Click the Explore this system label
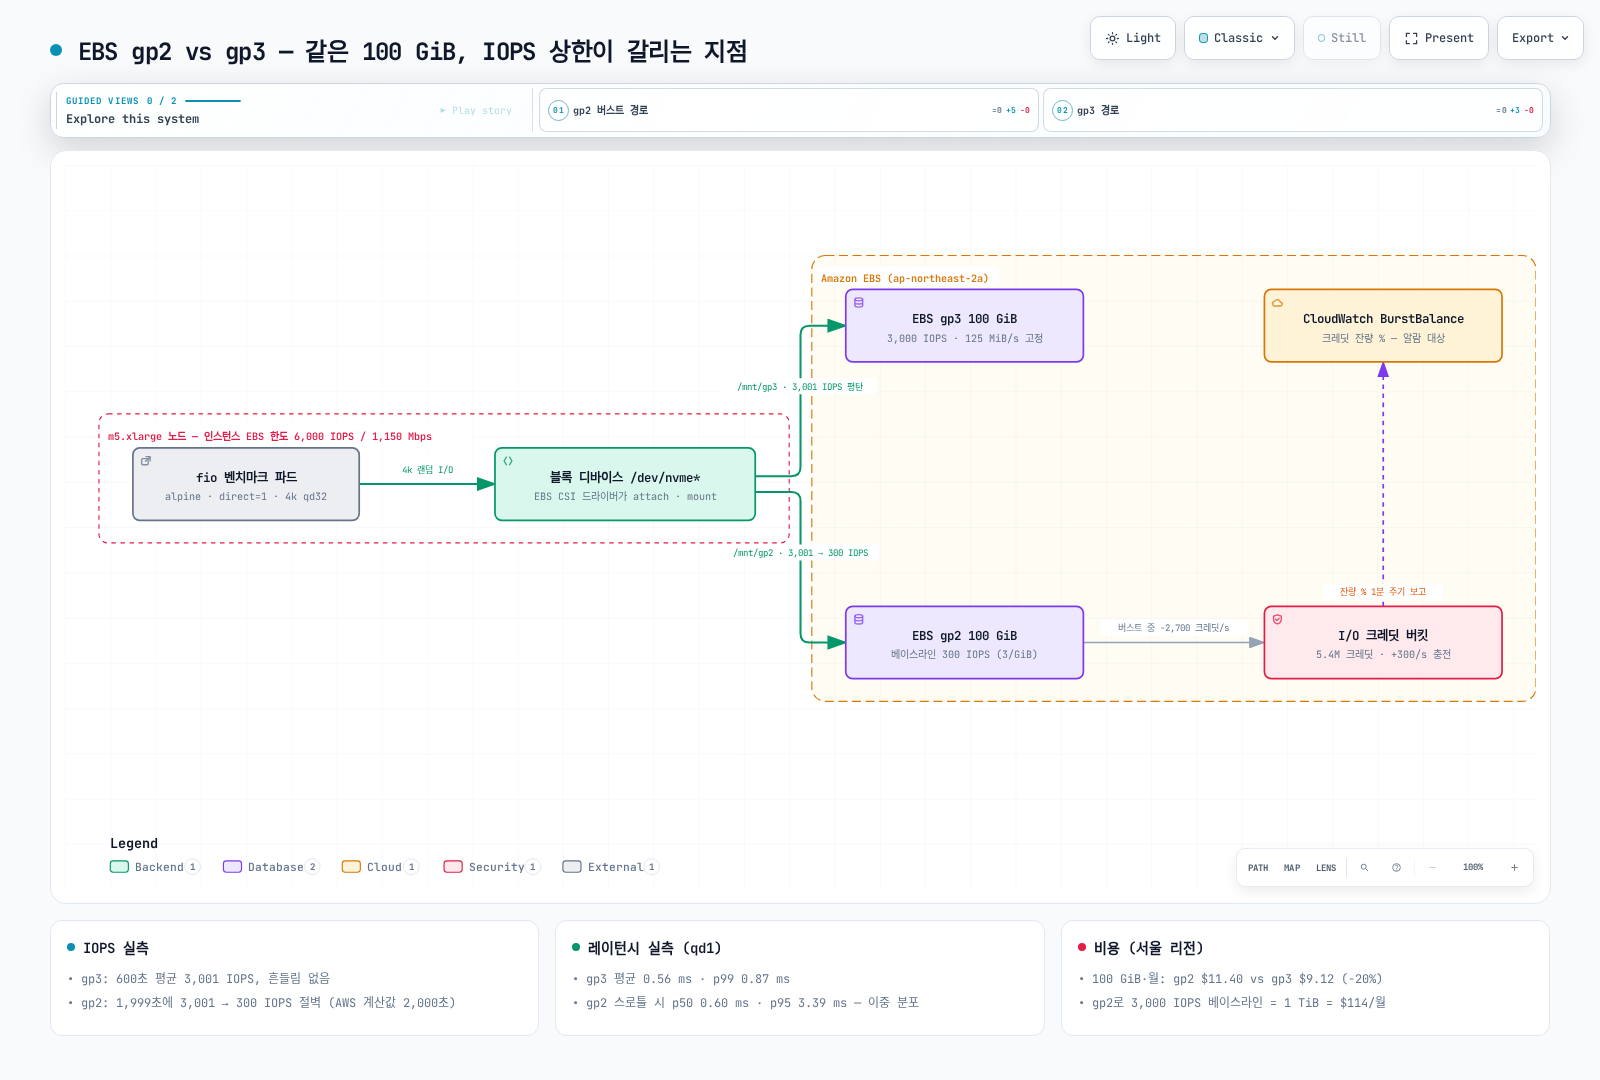The image size is (1600, 1080). pyautogui.click(x=132, y=119)
